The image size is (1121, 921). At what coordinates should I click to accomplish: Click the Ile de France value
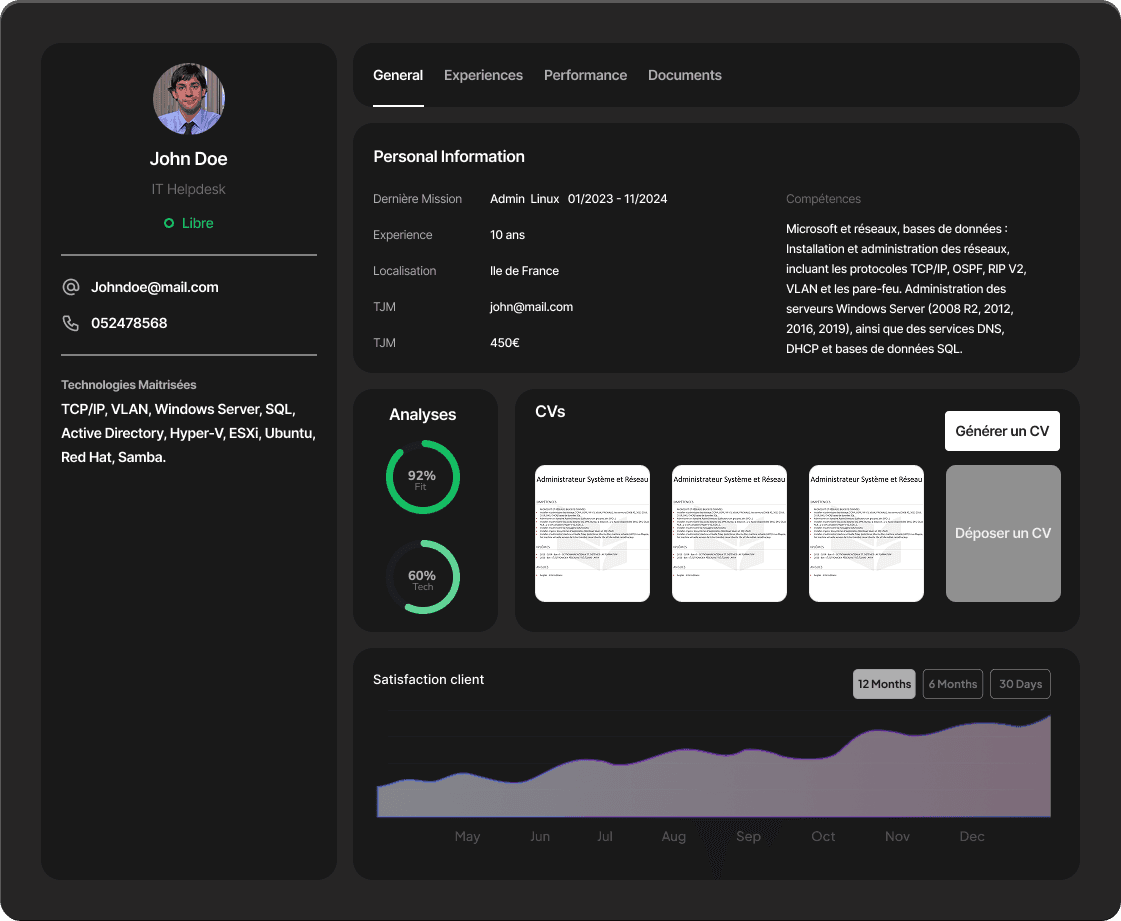point(525,271)
